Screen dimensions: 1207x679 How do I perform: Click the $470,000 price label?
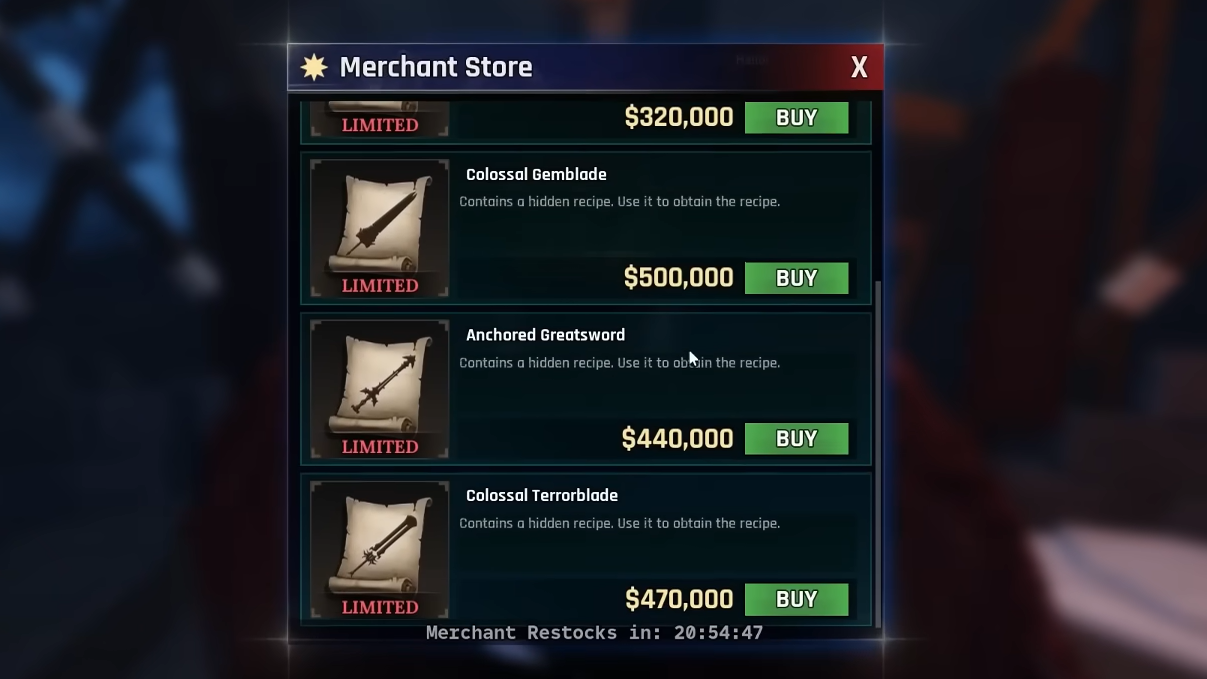coord(679,599)
